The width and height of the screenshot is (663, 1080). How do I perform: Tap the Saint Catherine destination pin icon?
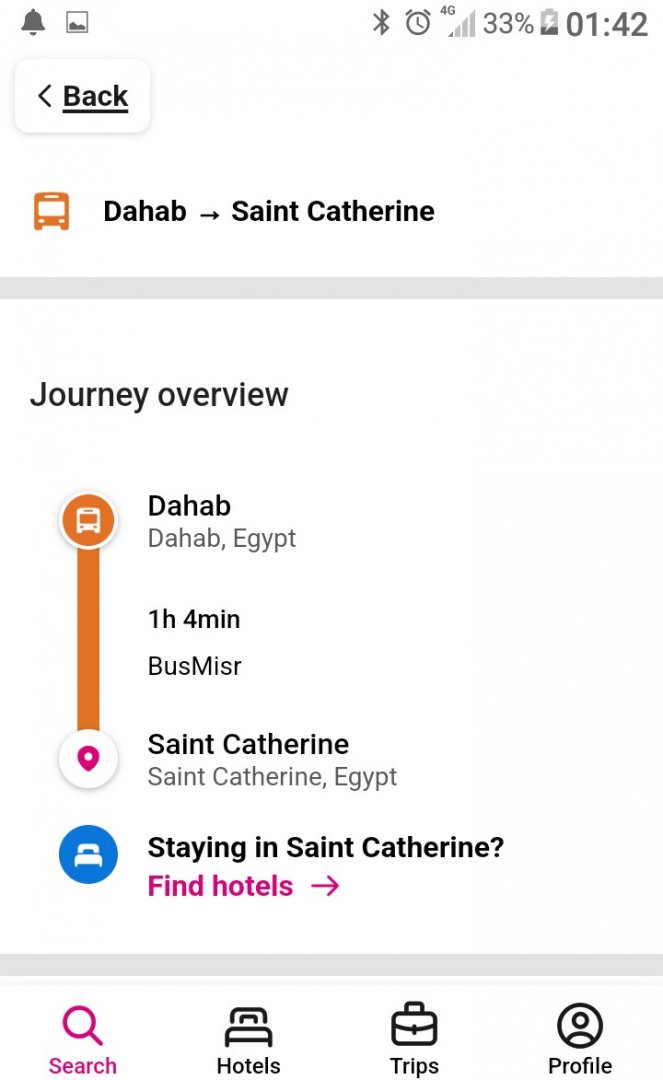(x=88, y=759)
